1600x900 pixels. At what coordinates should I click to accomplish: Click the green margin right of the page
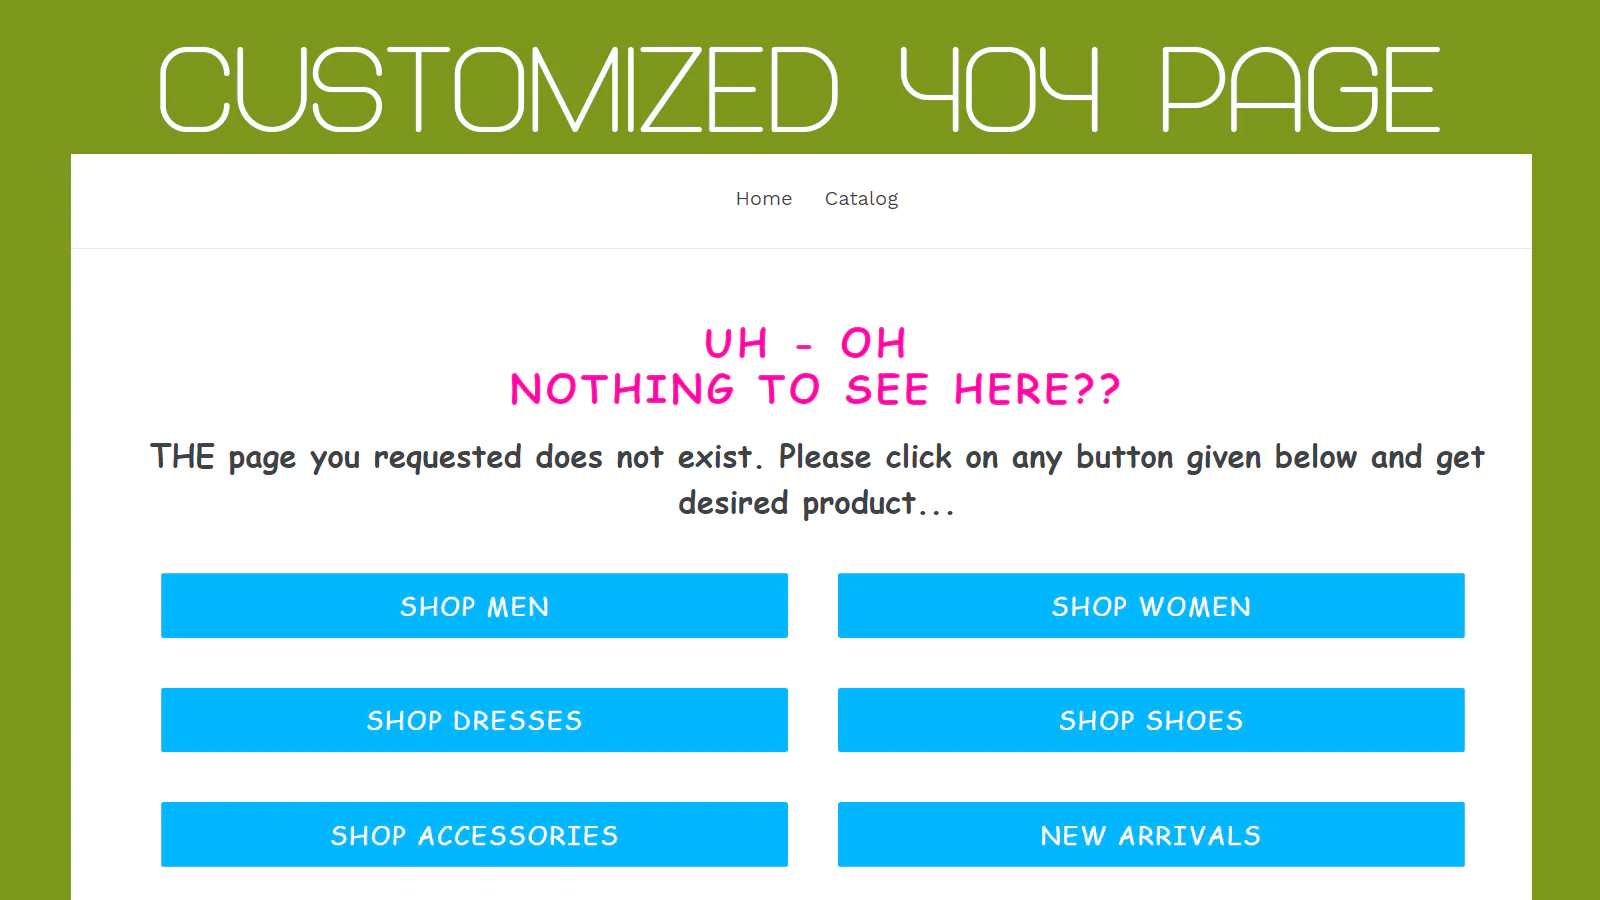(1566, 500)
